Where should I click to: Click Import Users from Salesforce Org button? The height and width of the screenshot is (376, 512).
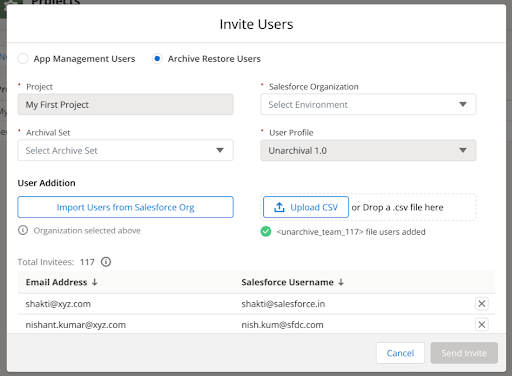click(x=125, y=207)
